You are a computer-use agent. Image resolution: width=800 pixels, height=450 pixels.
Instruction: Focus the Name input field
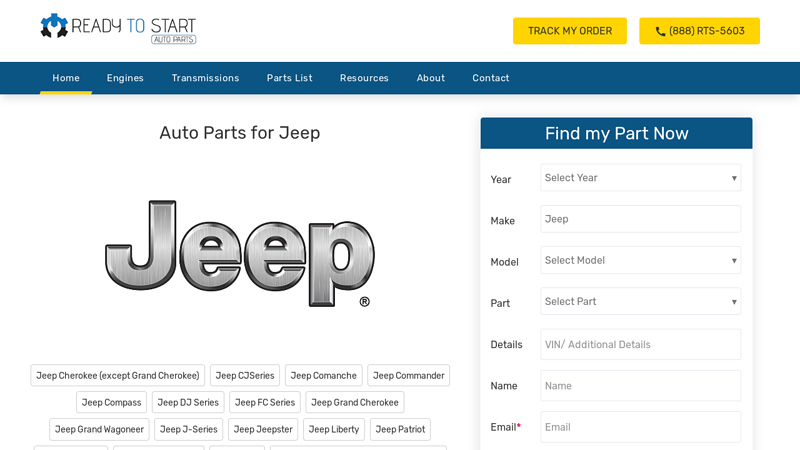click(x=640, y=386)
